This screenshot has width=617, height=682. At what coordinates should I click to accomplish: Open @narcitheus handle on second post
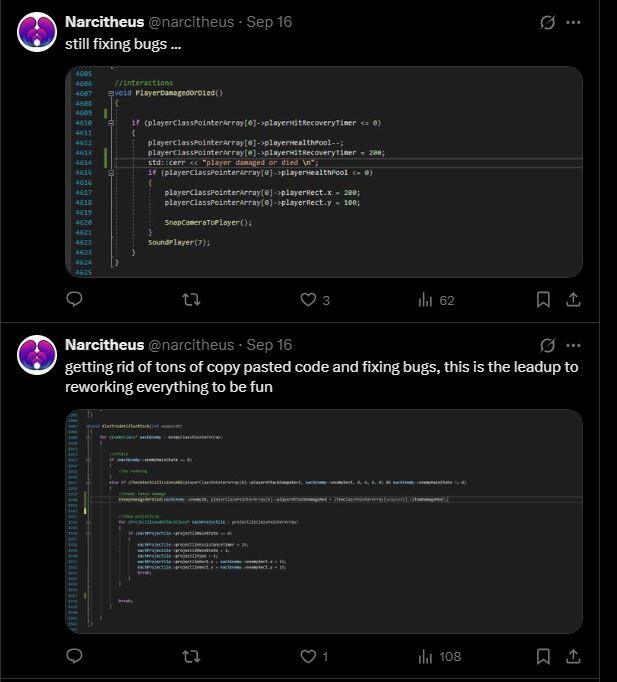click(191, 345)
